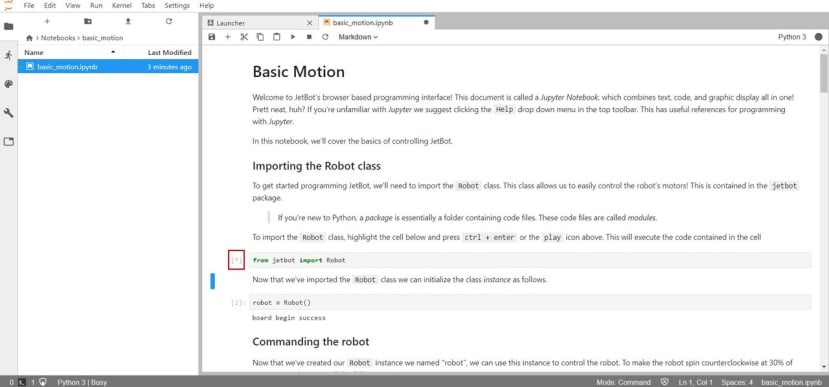
Task: Click the circled X icon in status bar
Action: [x=665, y=382]
